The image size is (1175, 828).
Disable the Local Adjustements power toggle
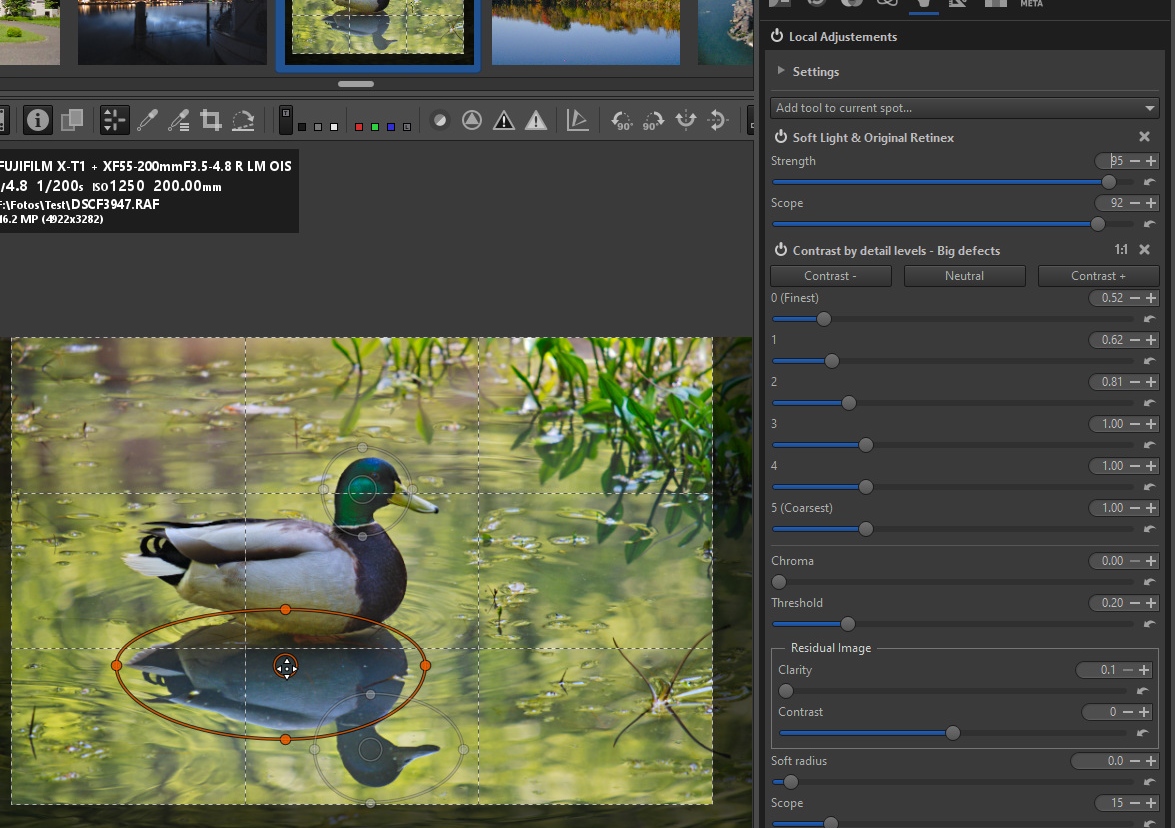coord(777,36)
